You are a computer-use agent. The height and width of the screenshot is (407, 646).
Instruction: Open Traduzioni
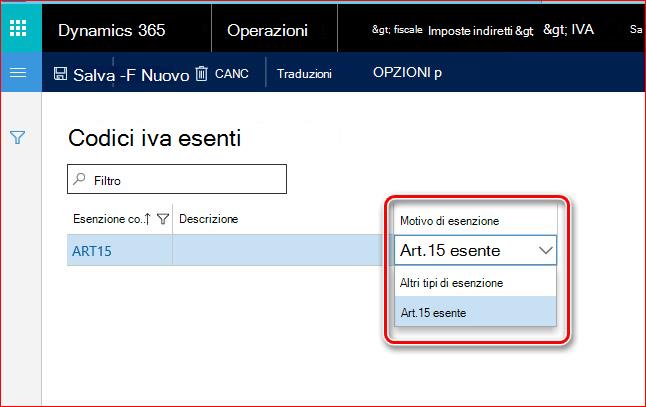(304, 74)
